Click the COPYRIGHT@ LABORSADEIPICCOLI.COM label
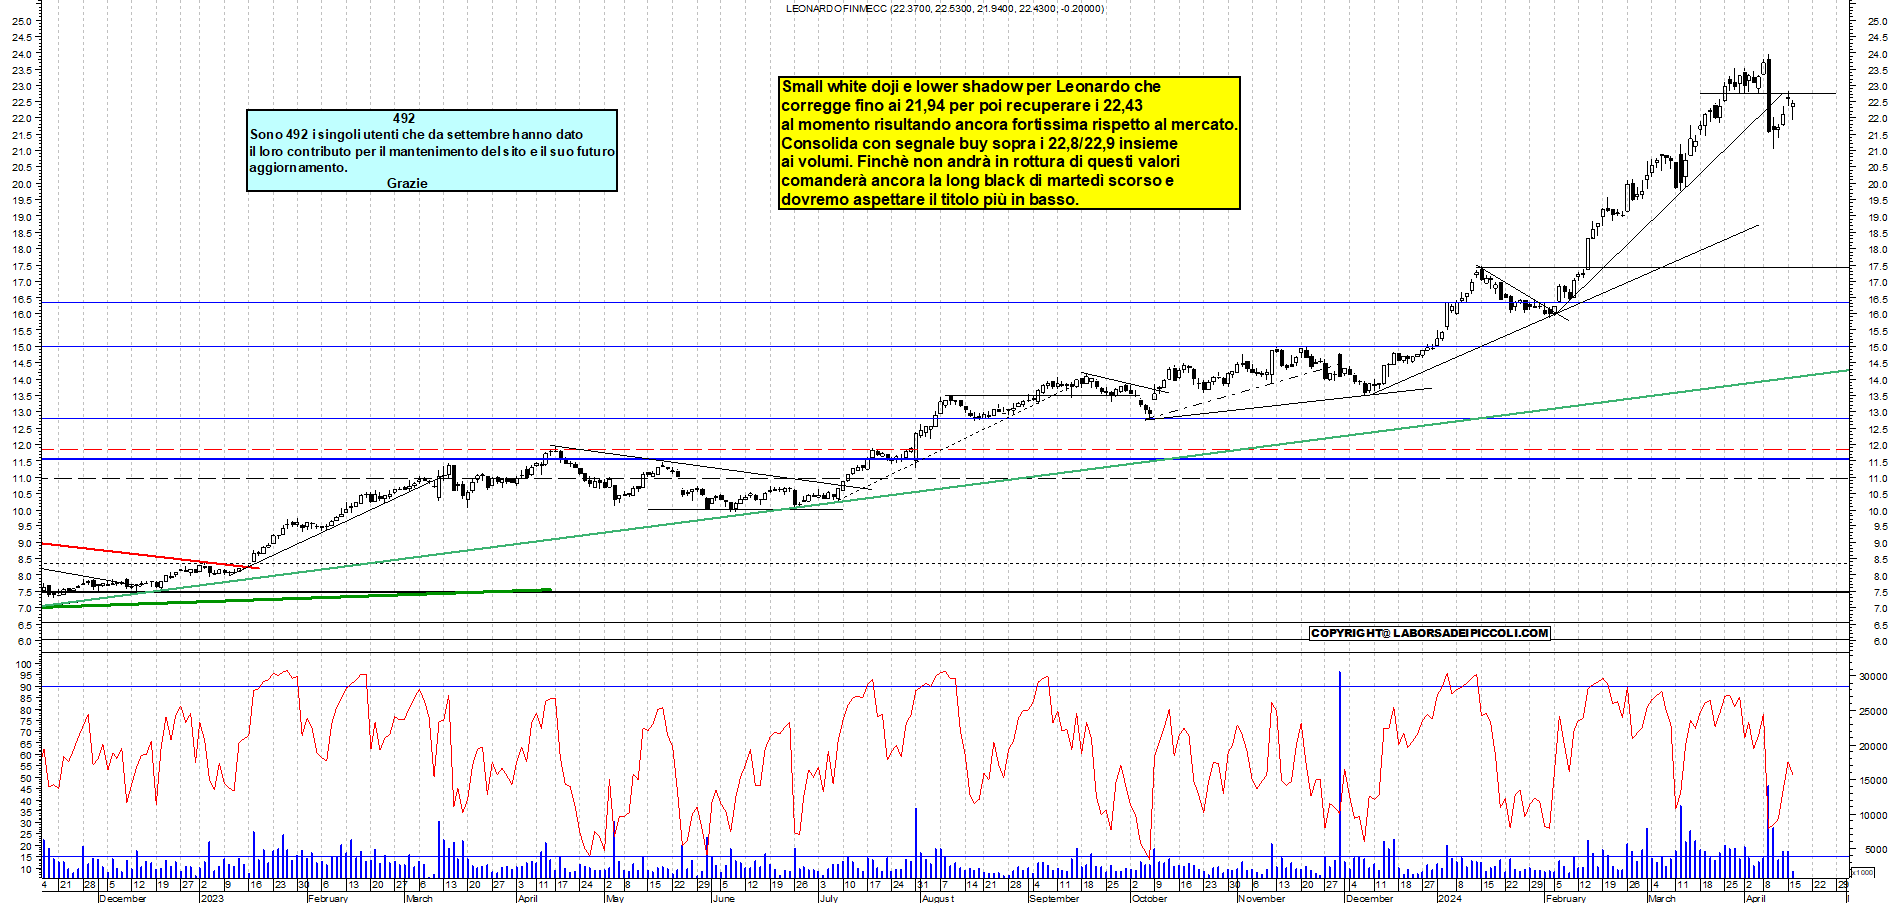 pyautogui.click(x=1430, y=633)
